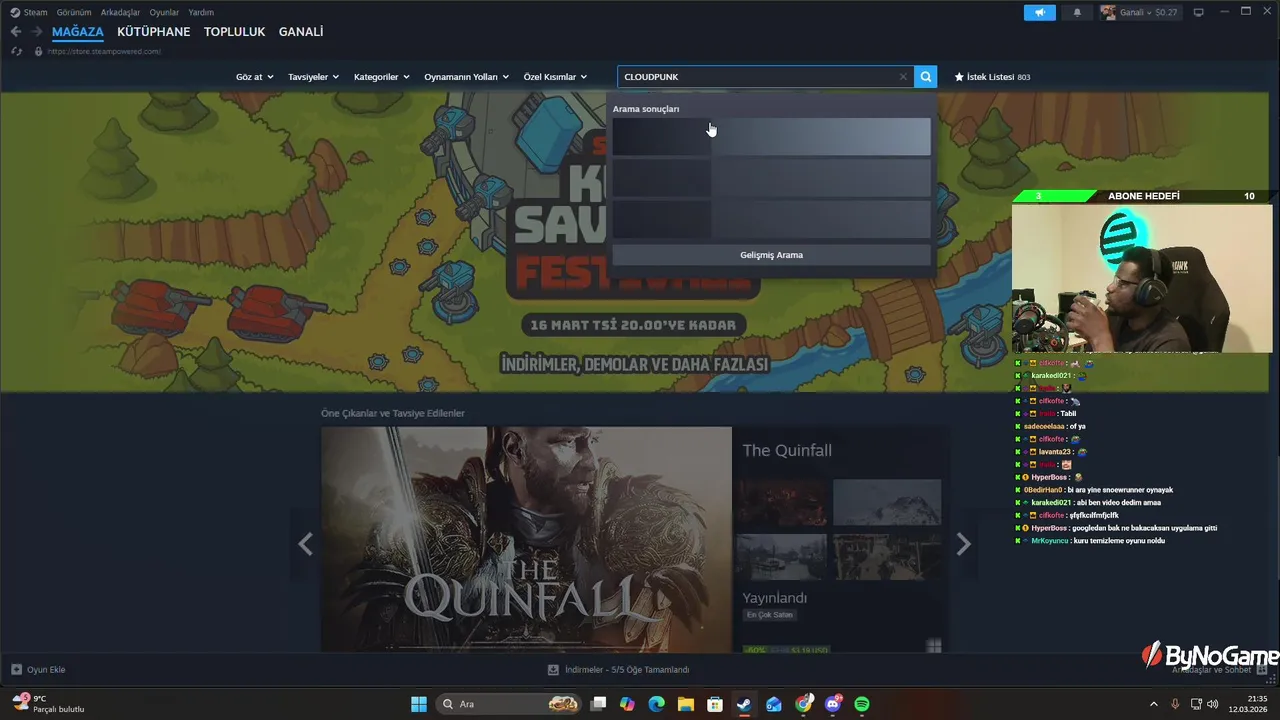
Task: Expand the Oynamanın Yolları dropdown
Action: [x=466, y=77]
